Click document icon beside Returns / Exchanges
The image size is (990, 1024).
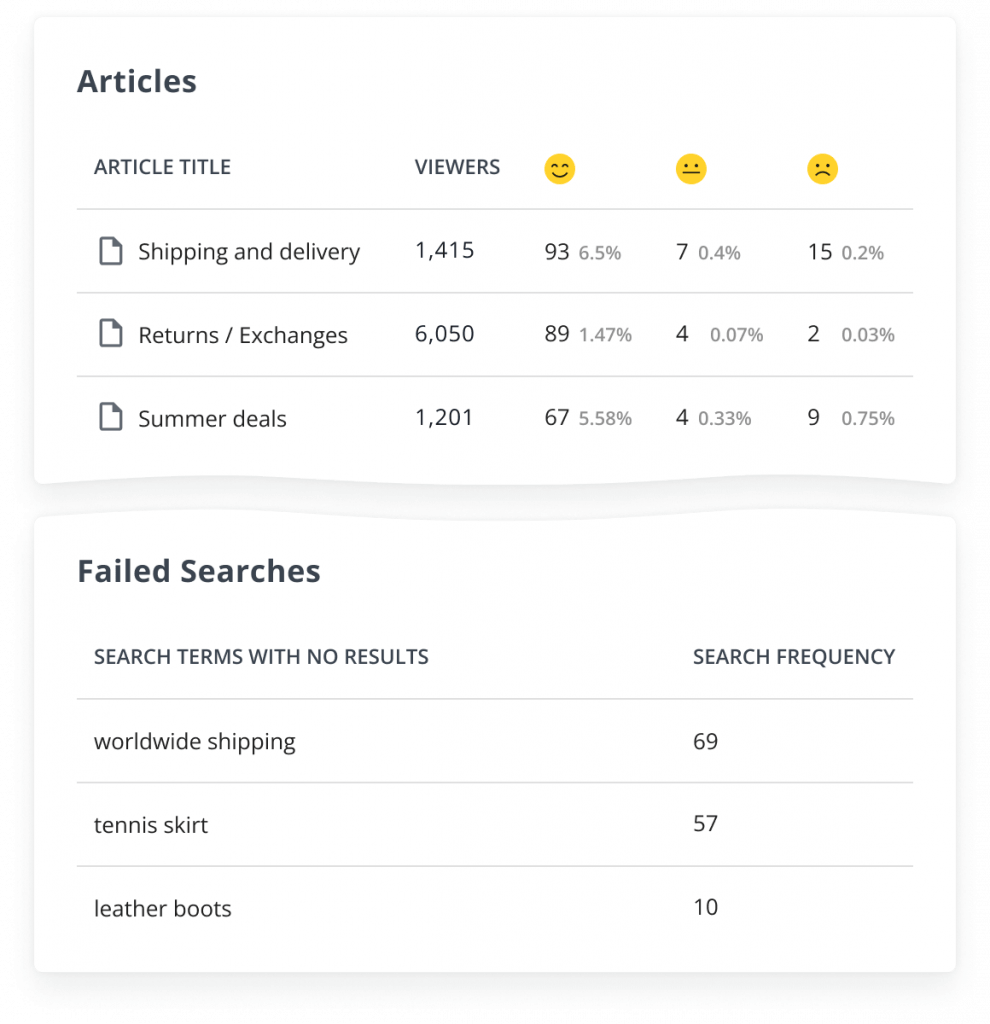point(110,333)
